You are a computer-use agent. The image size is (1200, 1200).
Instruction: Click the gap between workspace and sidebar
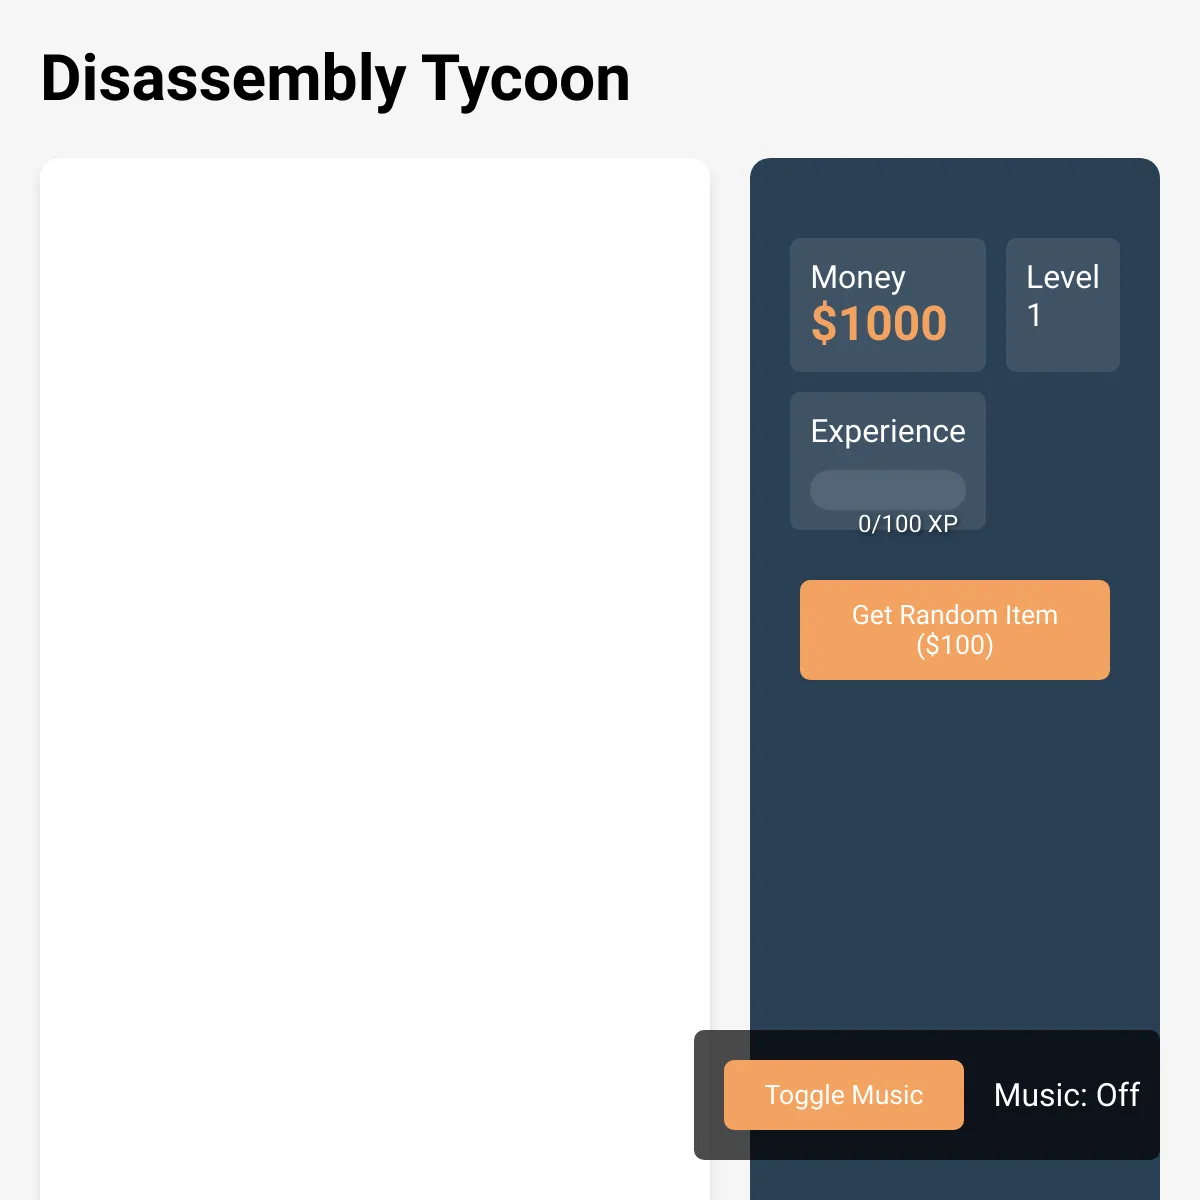pyautogui.click(x=730, y=600)
